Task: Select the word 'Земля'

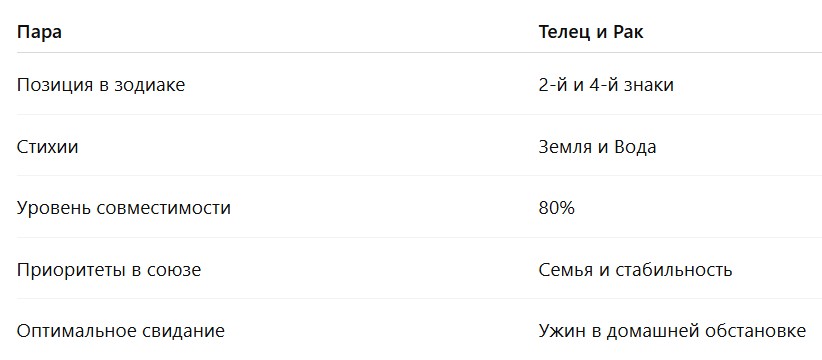Action: (562, 147)
